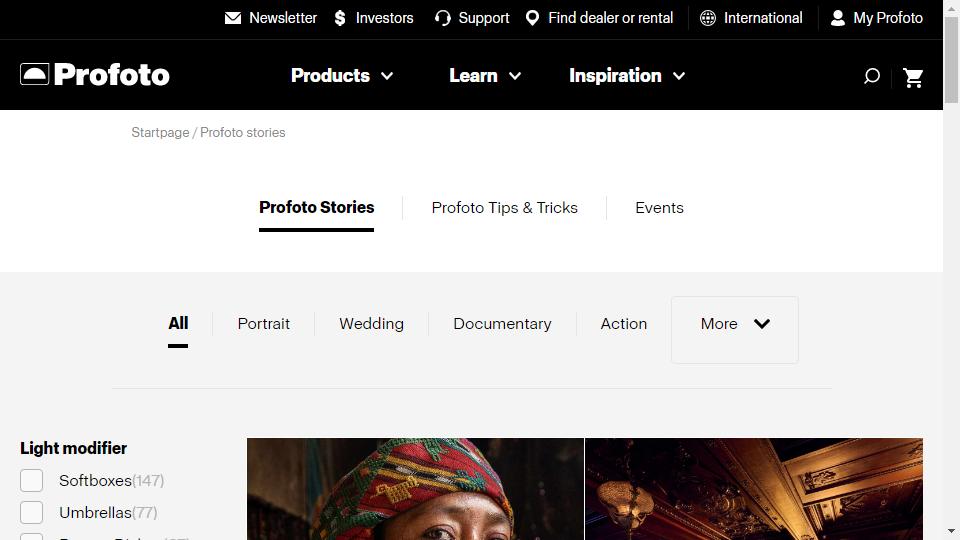Switch to Profoto Stories tab
The height and width of the screenshot is (540, 960).
[x=317, y=208]
